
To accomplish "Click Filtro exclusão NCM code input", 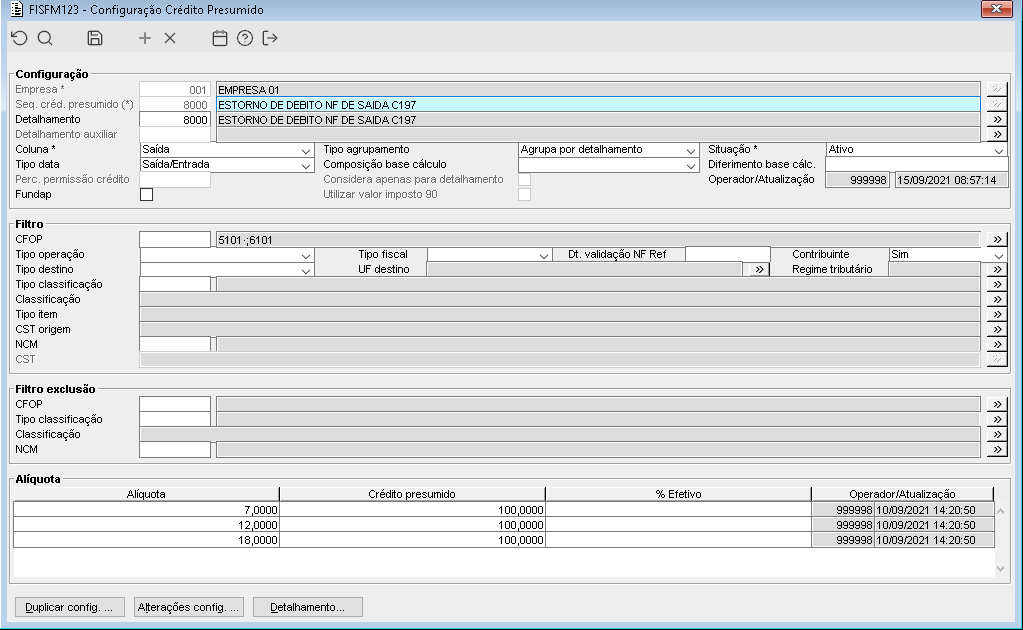I will [x=175, y=449].
